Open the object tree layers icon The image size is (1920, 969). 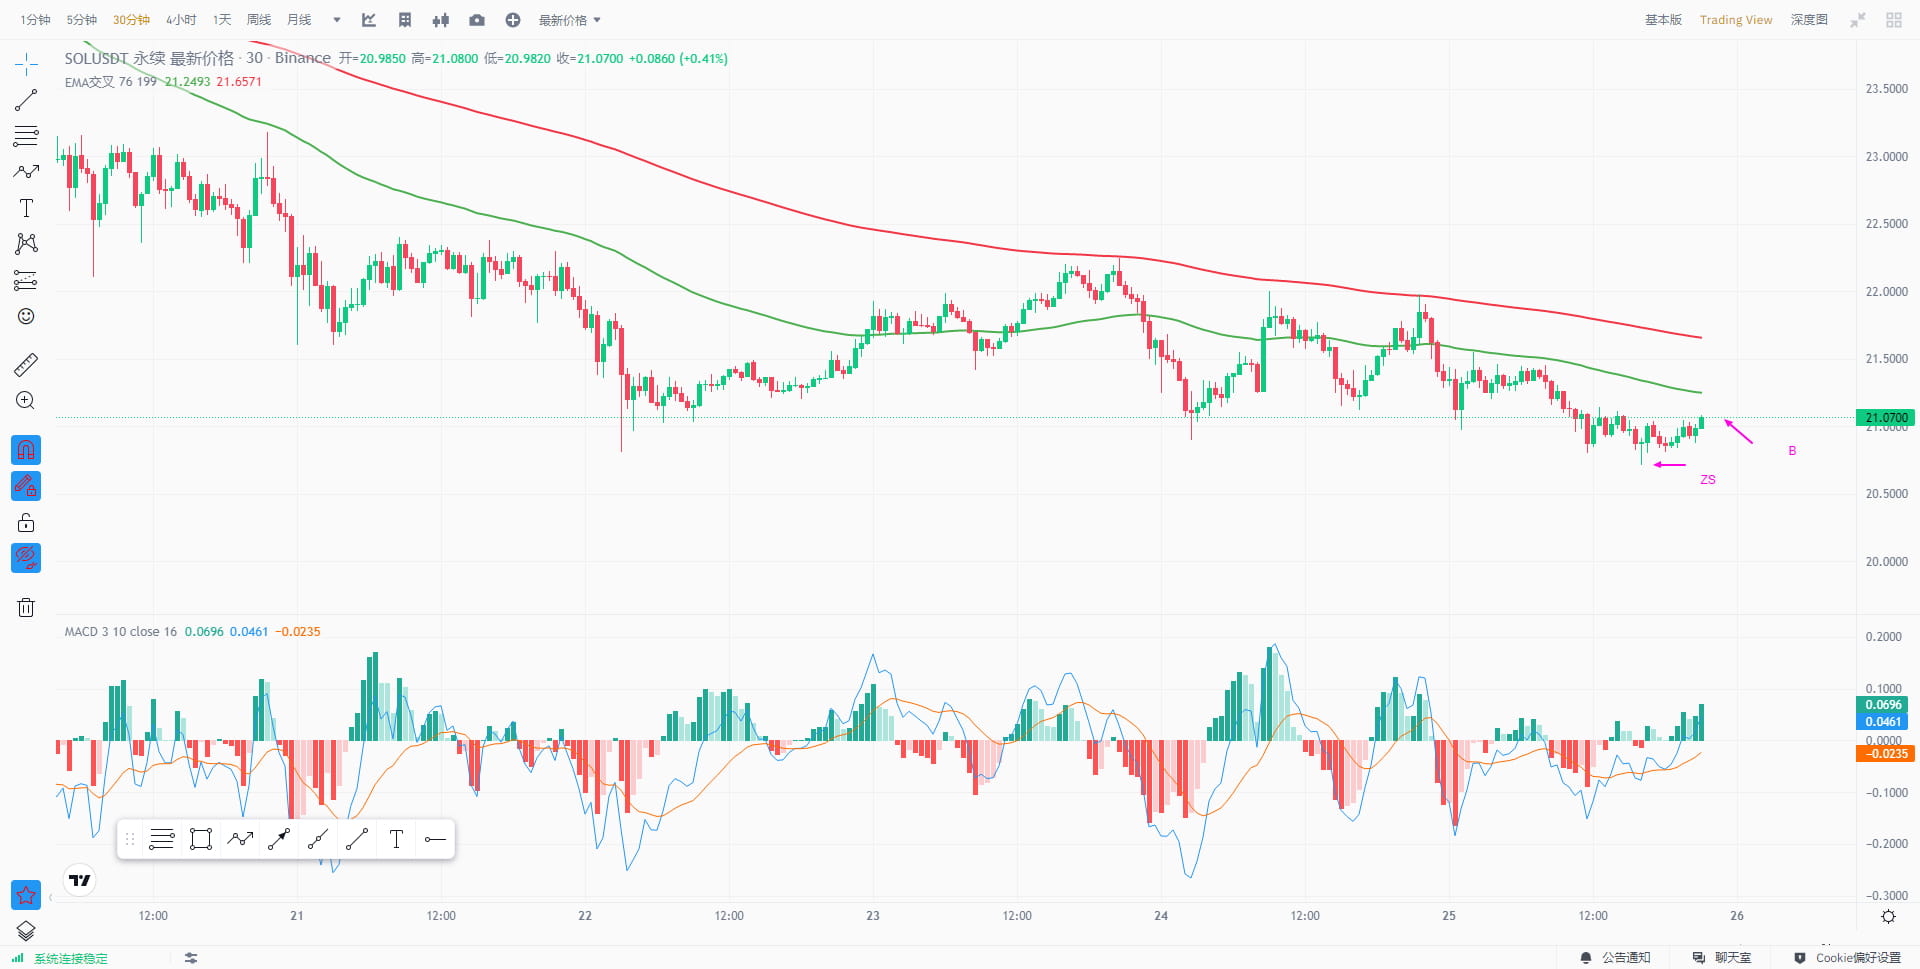click(26, 931)
